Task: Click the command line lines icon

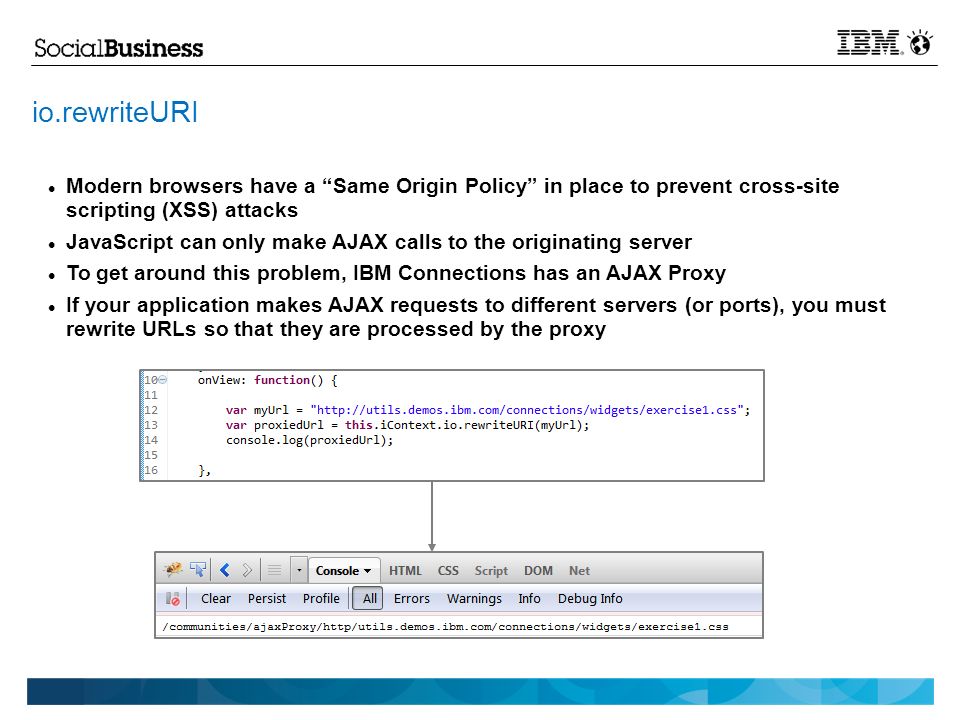Action: tap(274, 570)
